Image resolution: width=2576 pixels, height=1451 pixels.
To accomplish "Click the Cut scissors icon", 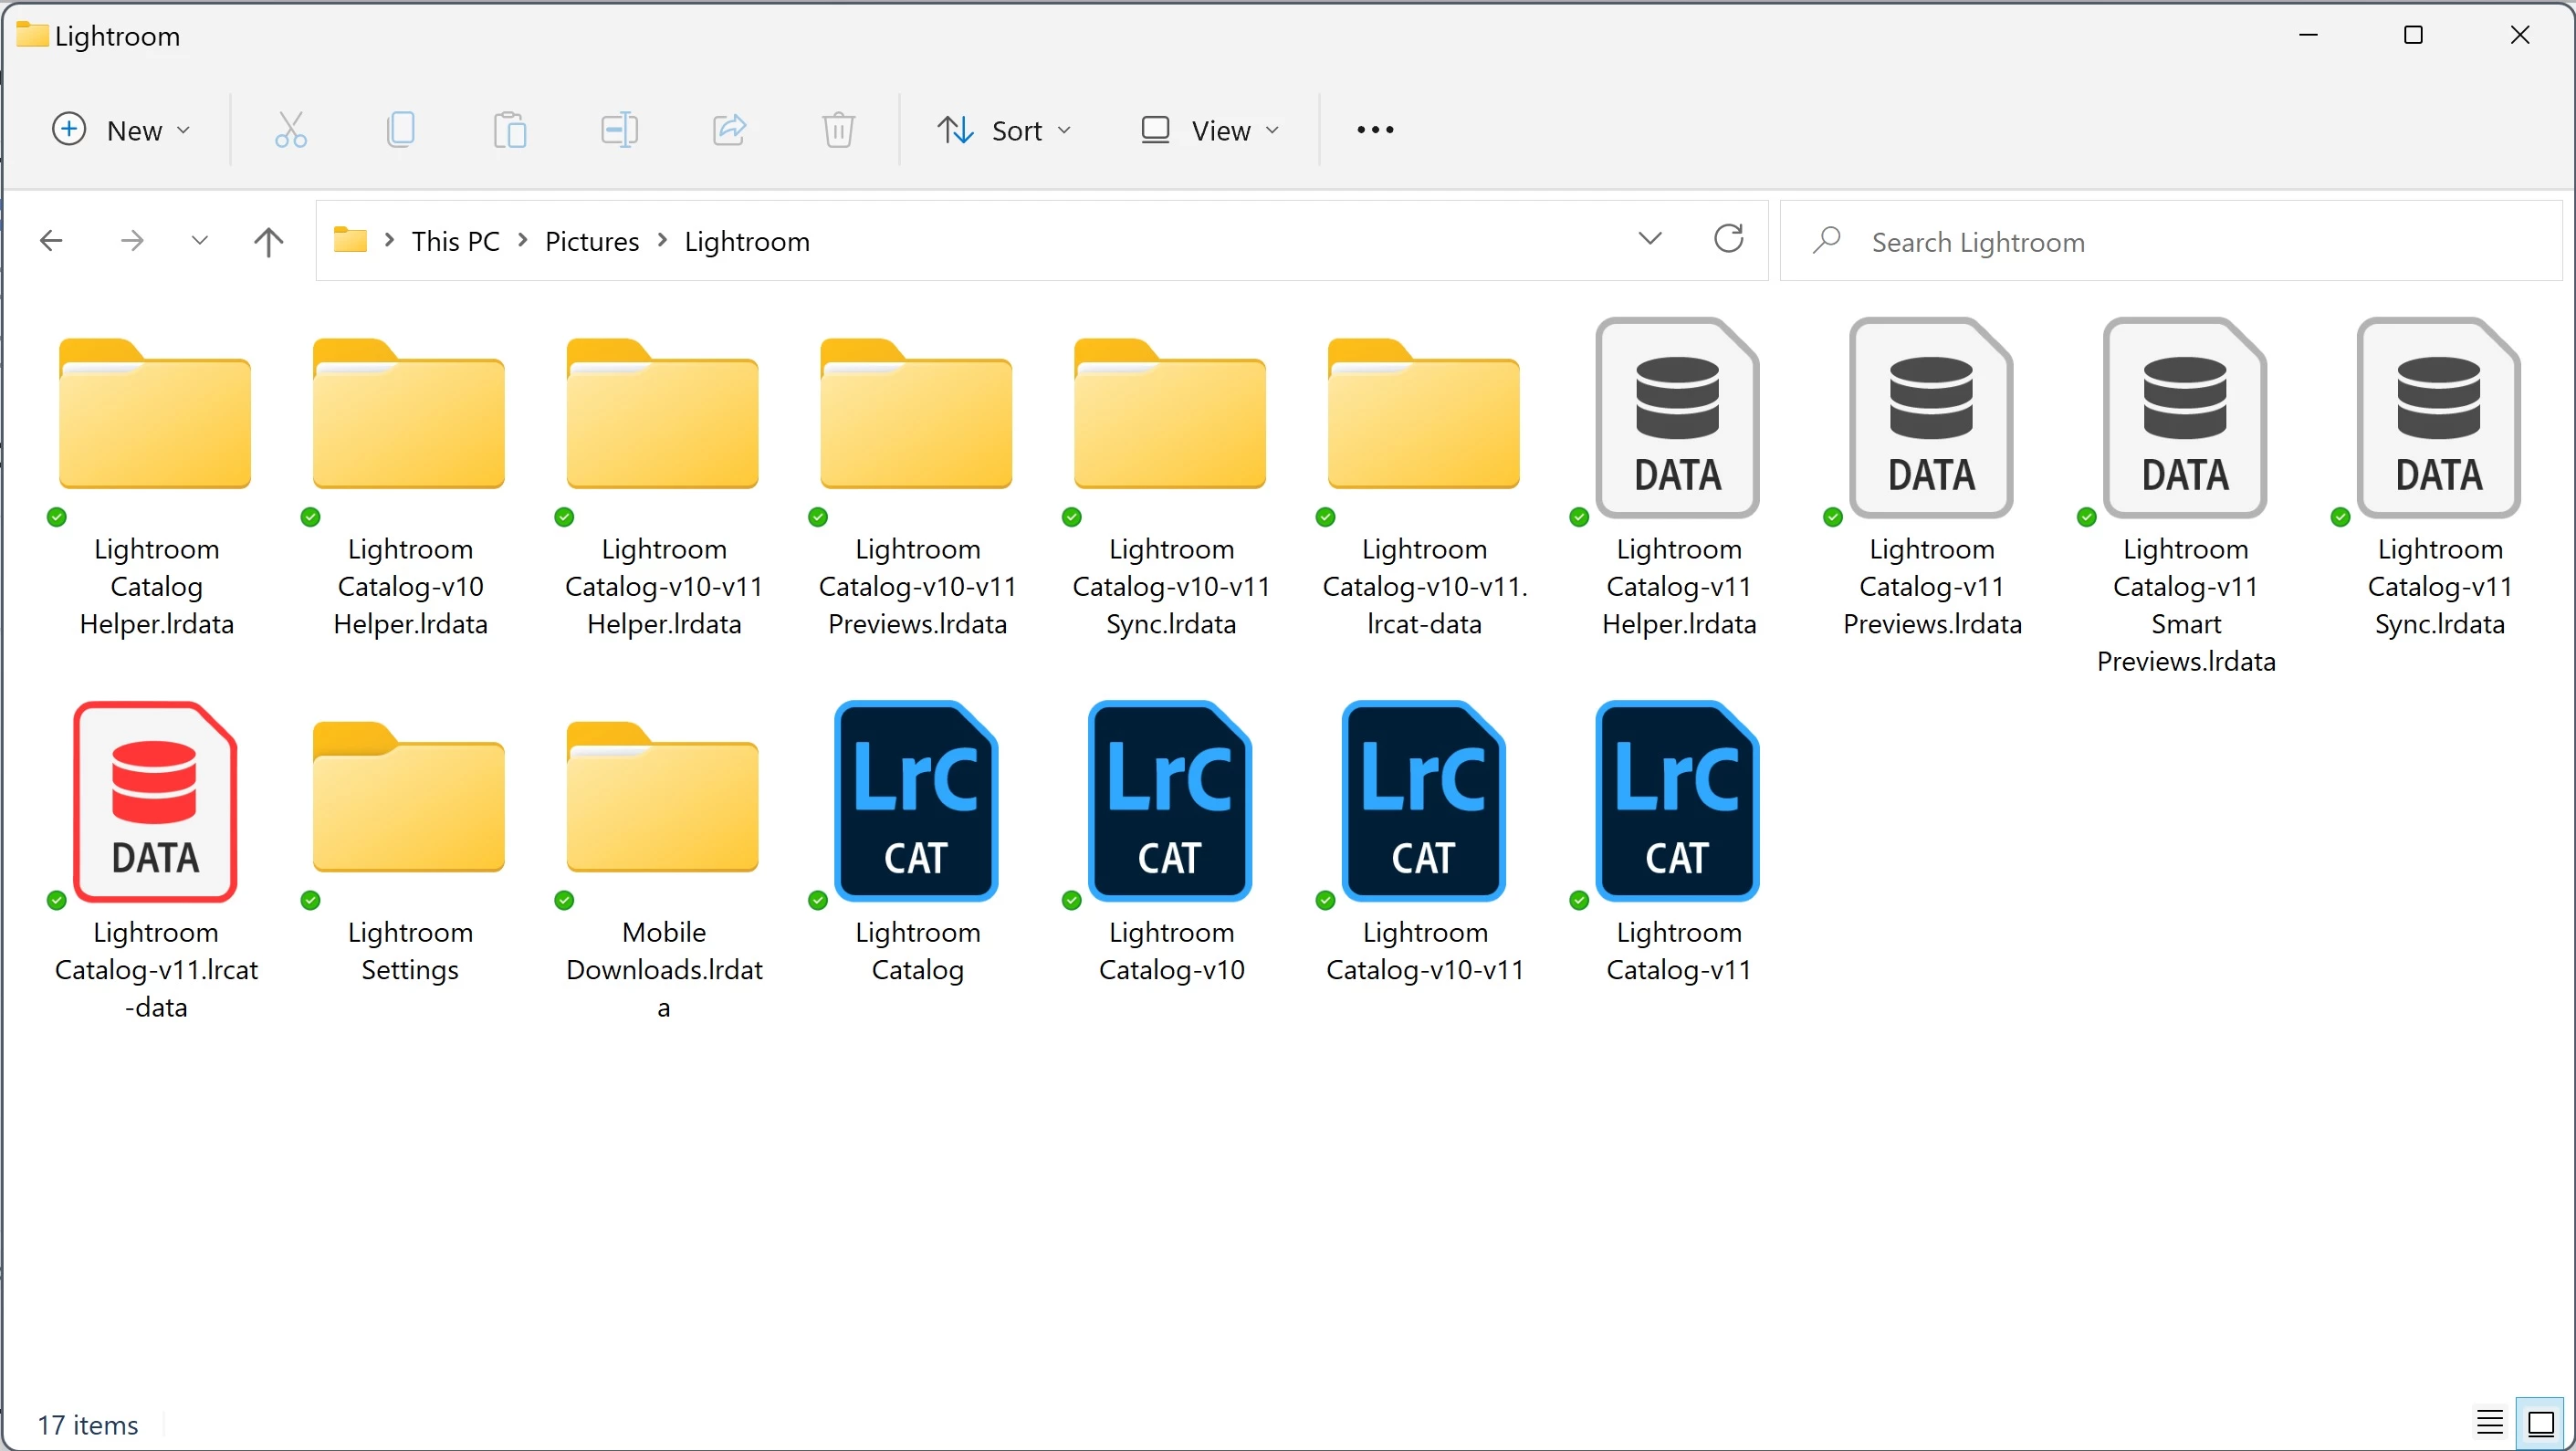I will (x=290, y=130).
